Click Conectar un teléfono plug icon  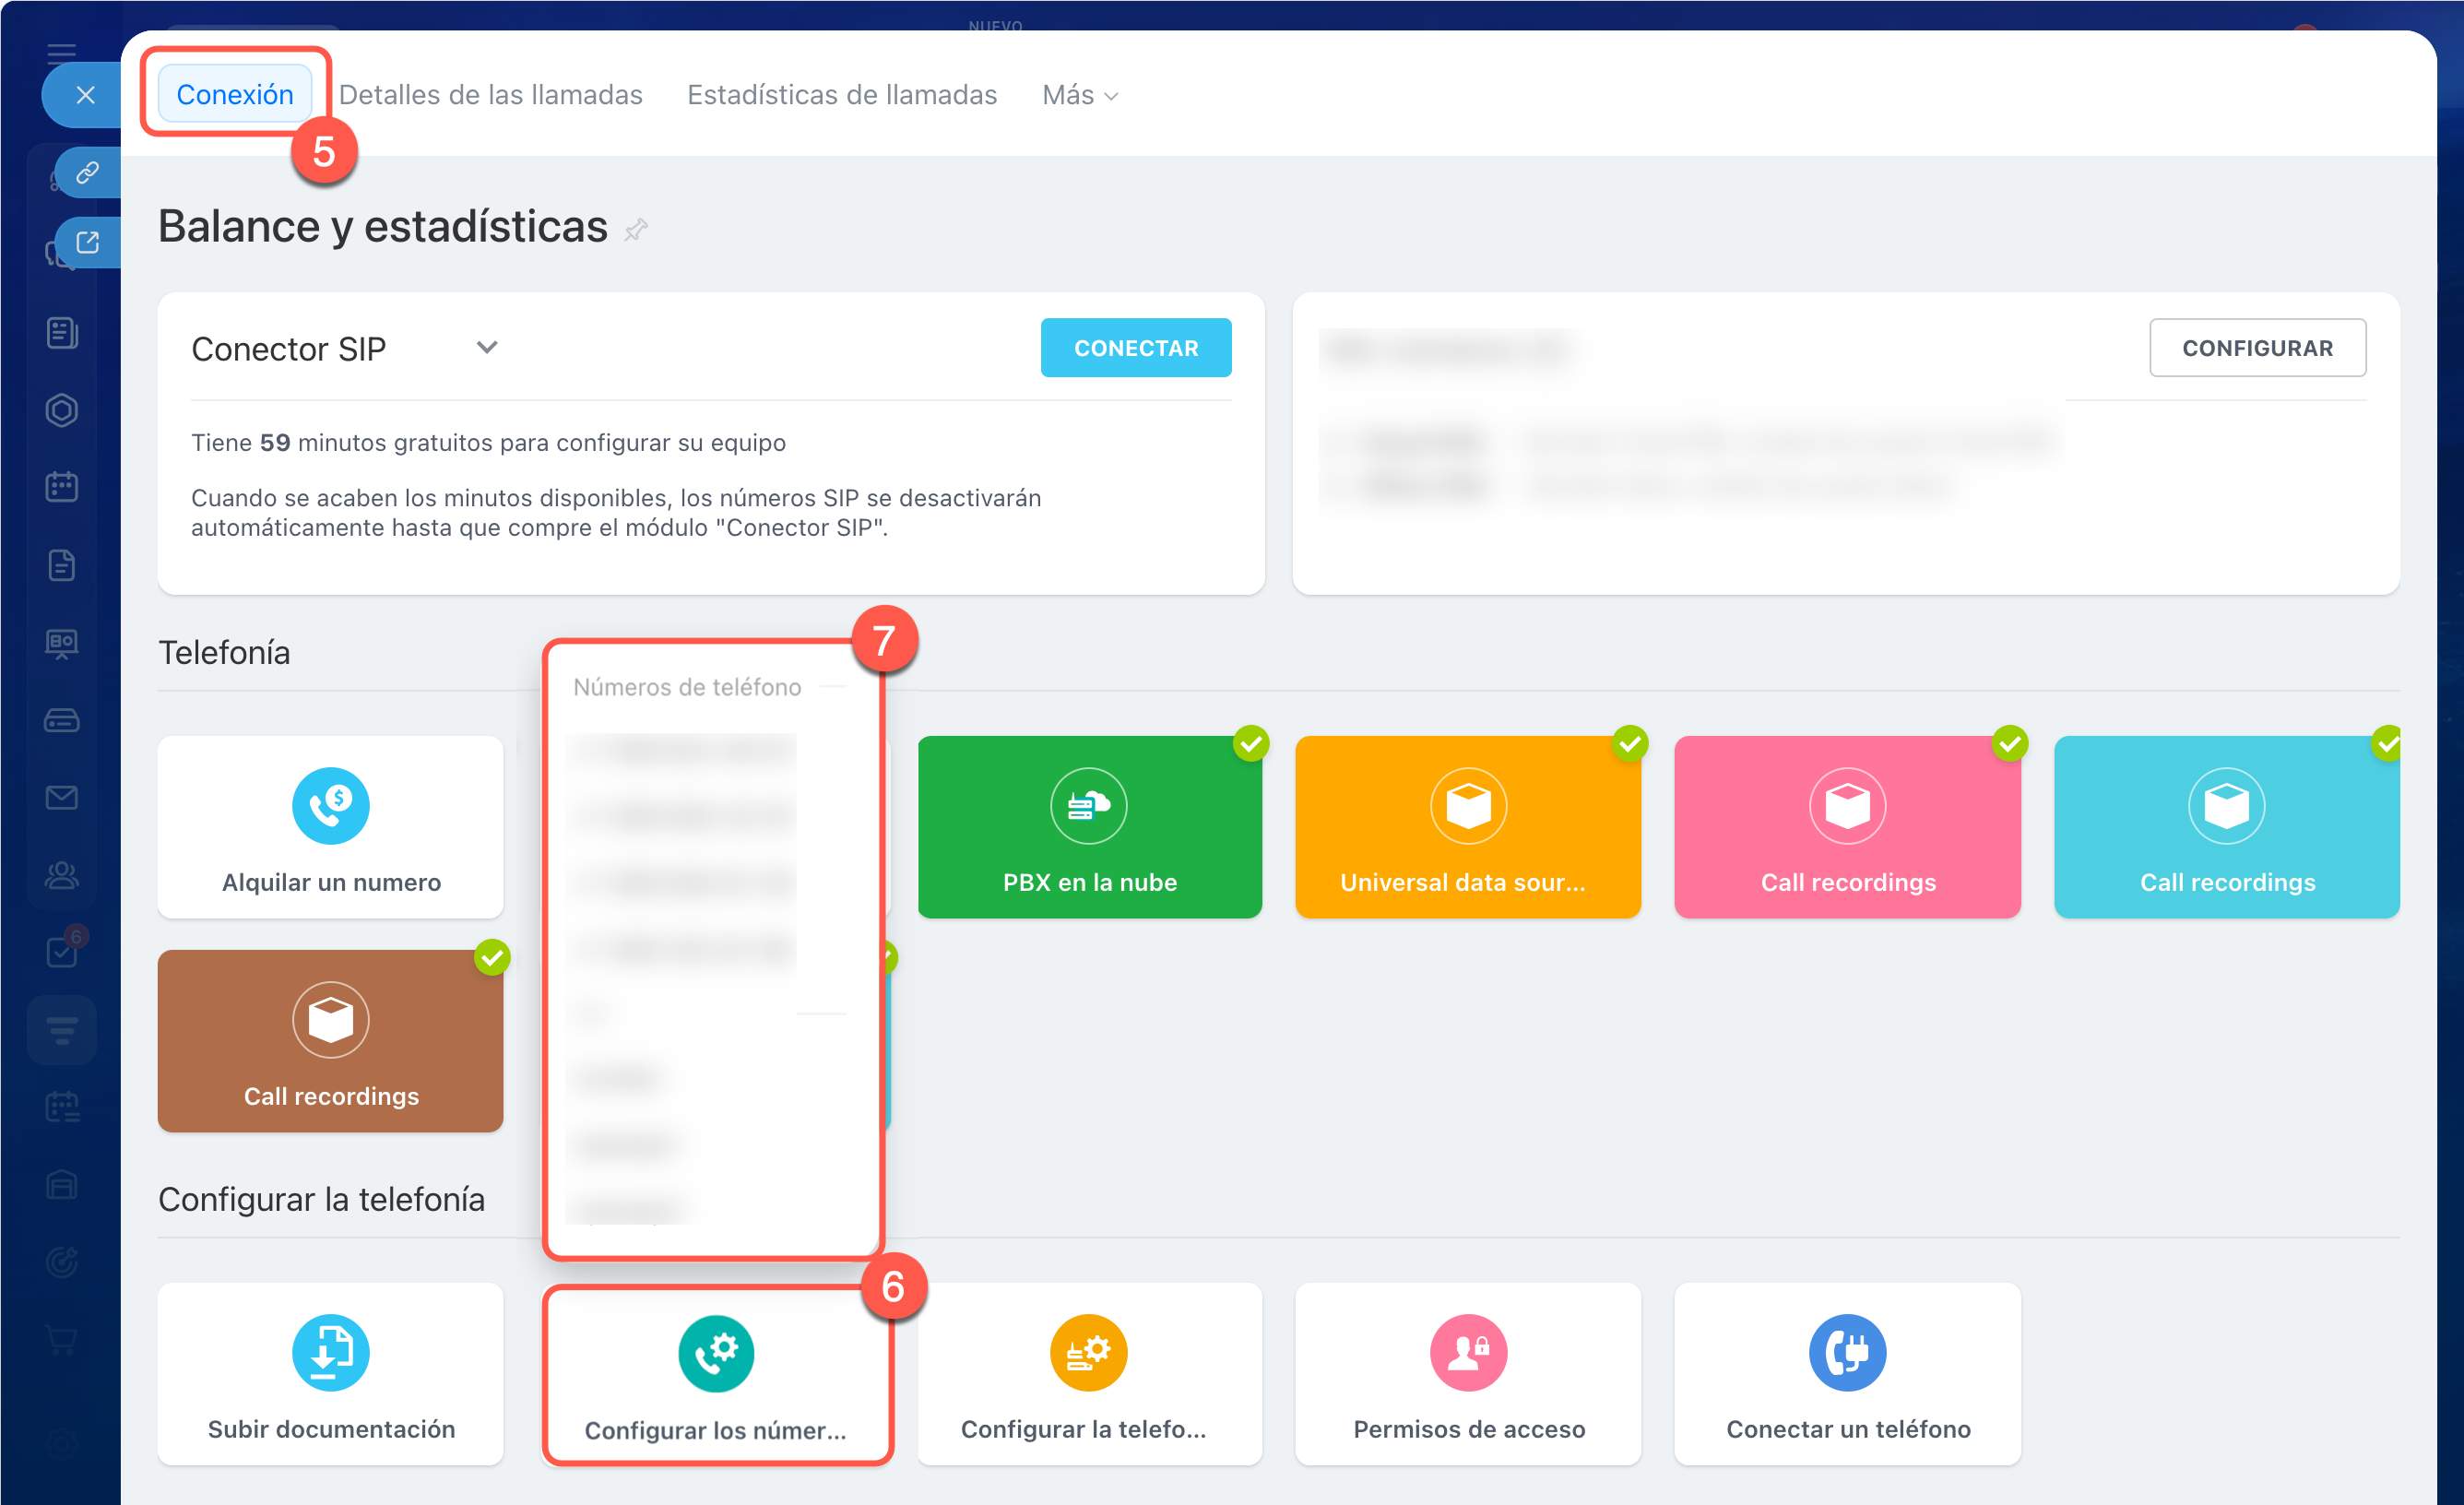1846,1352
